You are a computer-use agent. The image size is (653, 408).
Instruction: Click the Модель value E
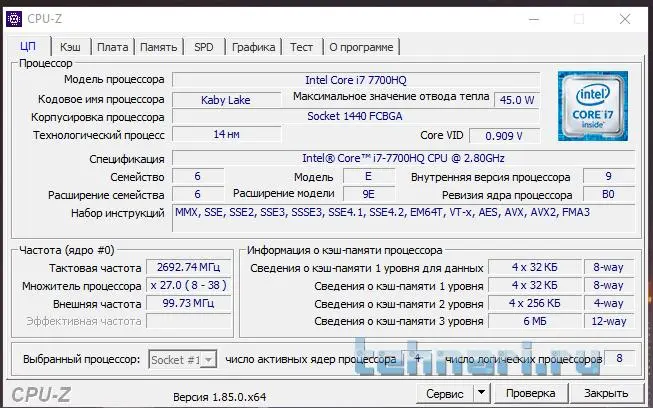click(x=369, y=176)
